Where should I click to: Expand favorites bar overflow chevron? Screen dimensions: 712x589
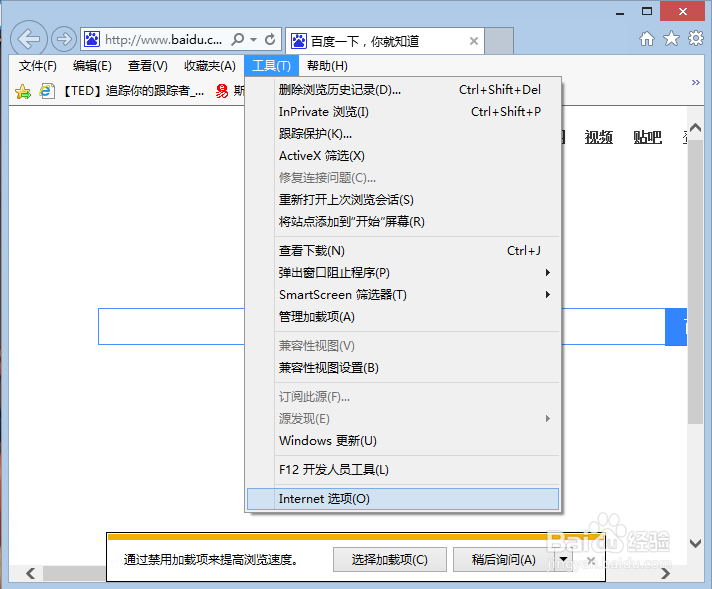coord(696,83)
